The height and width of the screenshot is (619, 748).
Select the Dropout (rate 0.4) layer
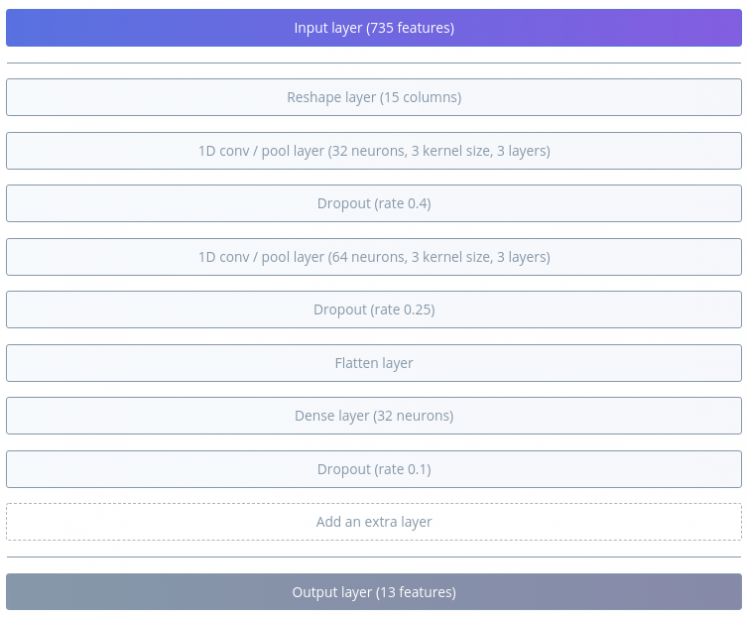click(x=374, y=204)
